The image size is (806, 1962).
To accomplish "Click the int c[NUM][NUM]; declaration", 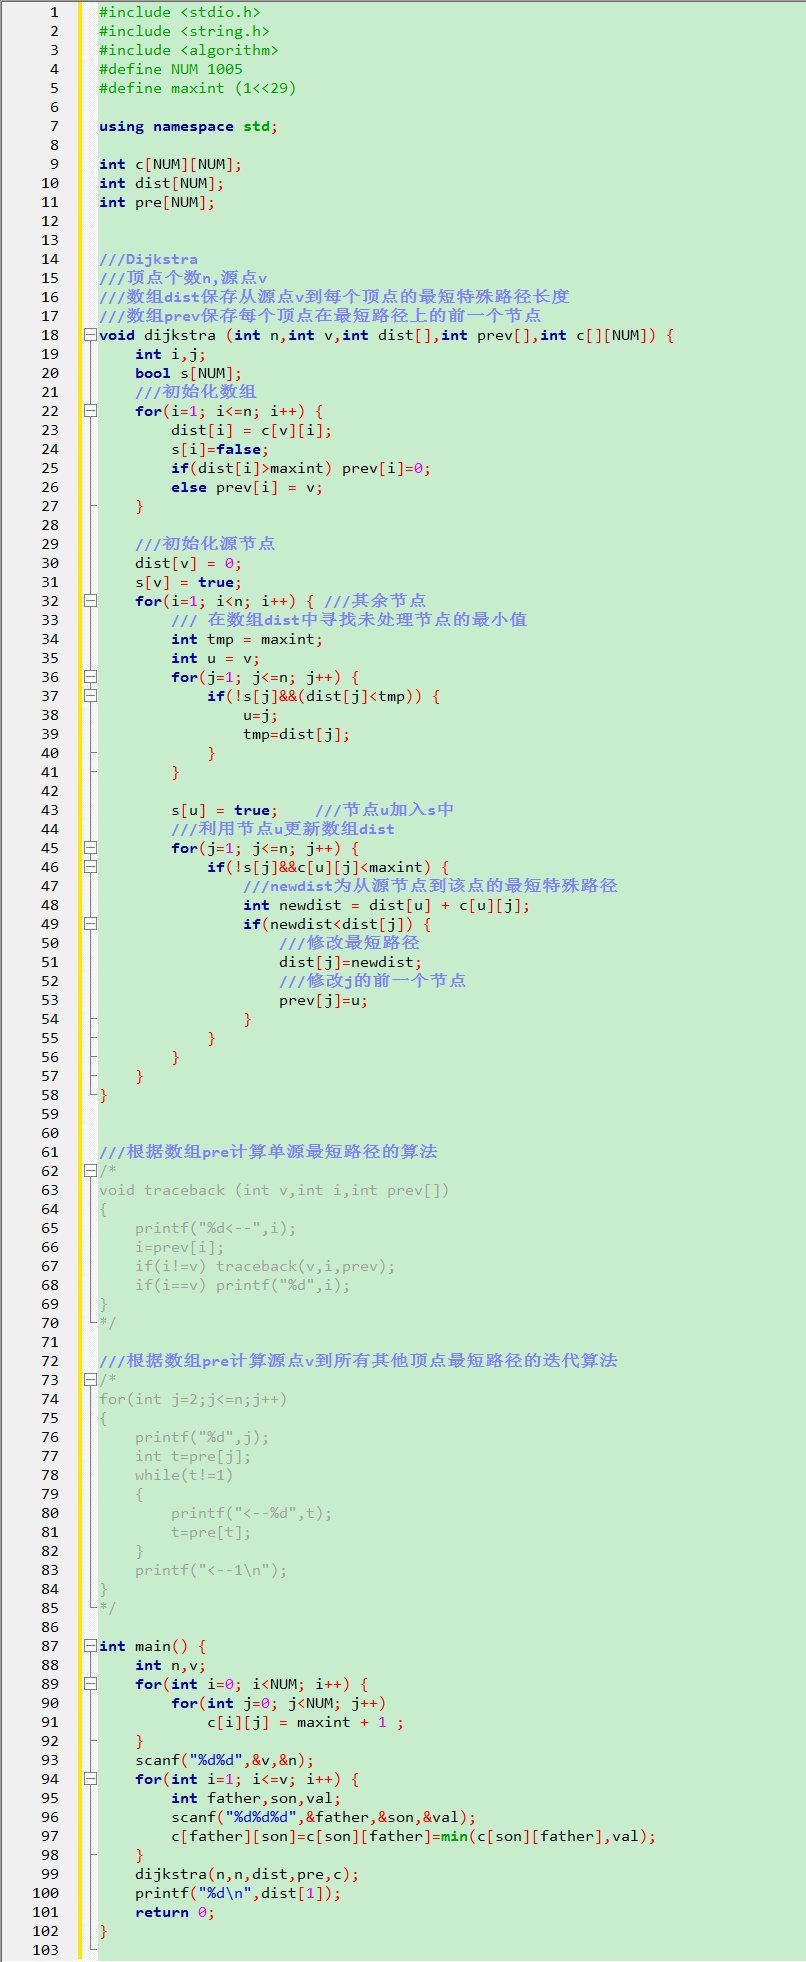I will tap(171, 164).
